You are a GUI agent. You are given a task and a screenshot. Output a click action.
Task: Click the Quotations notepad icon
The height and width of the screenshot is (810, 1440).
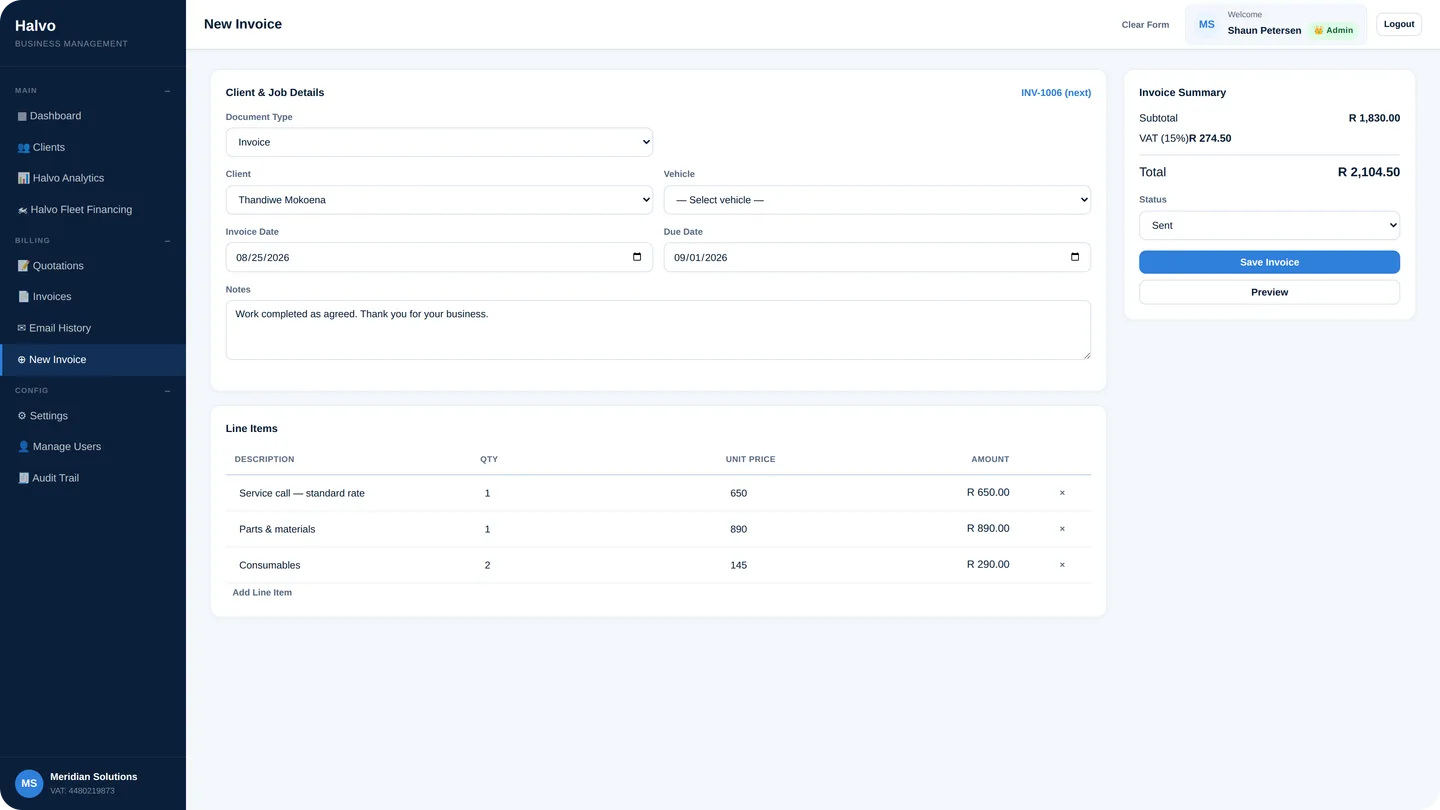tap(23, 266)
